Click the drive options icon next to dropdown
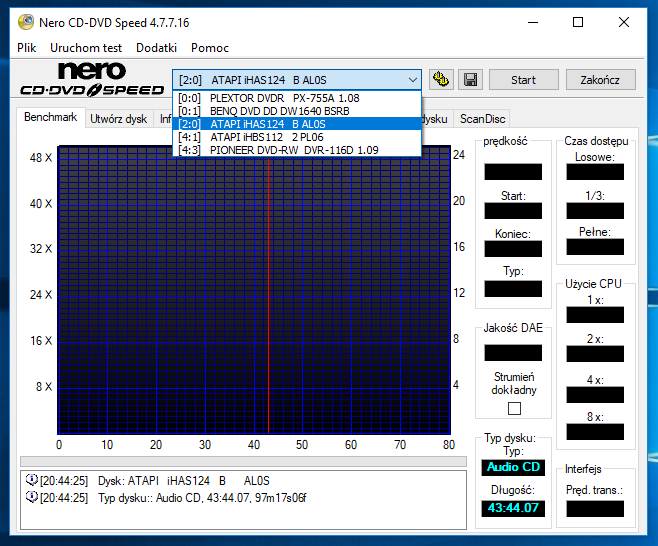 coord(441,79)
